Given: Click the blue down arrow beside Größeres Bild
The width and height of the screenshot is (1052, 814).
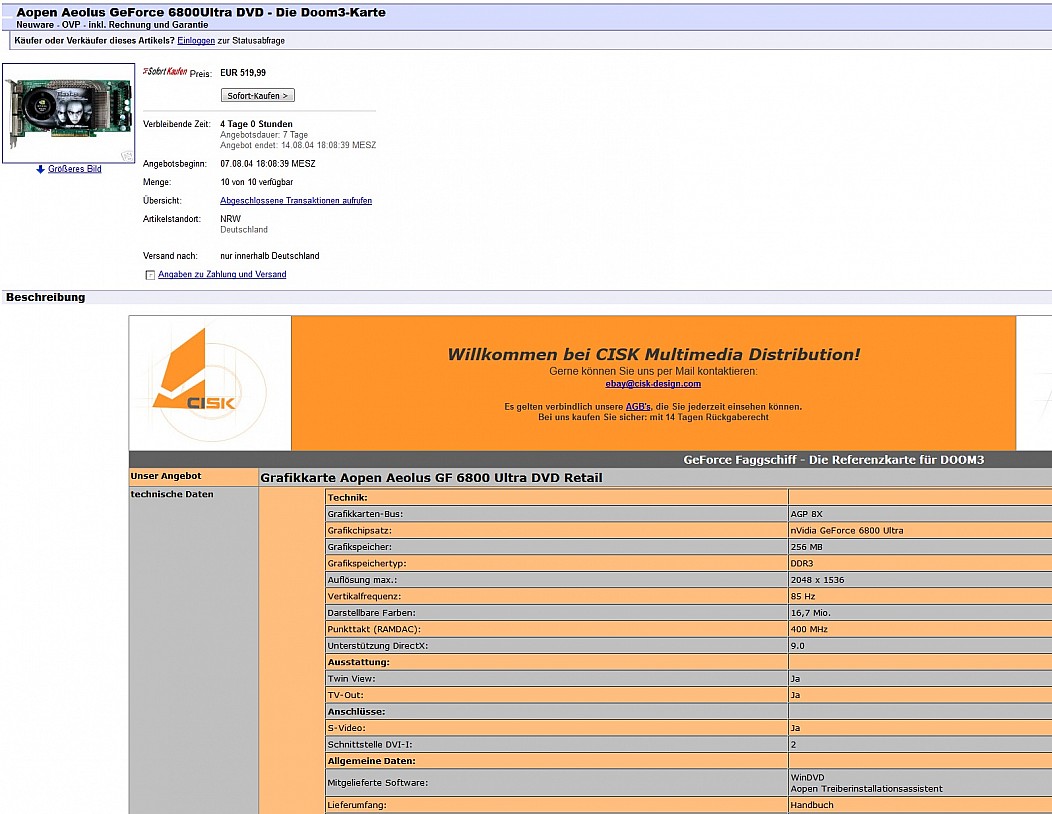Looking at the screenshot, I should (40, 169).
